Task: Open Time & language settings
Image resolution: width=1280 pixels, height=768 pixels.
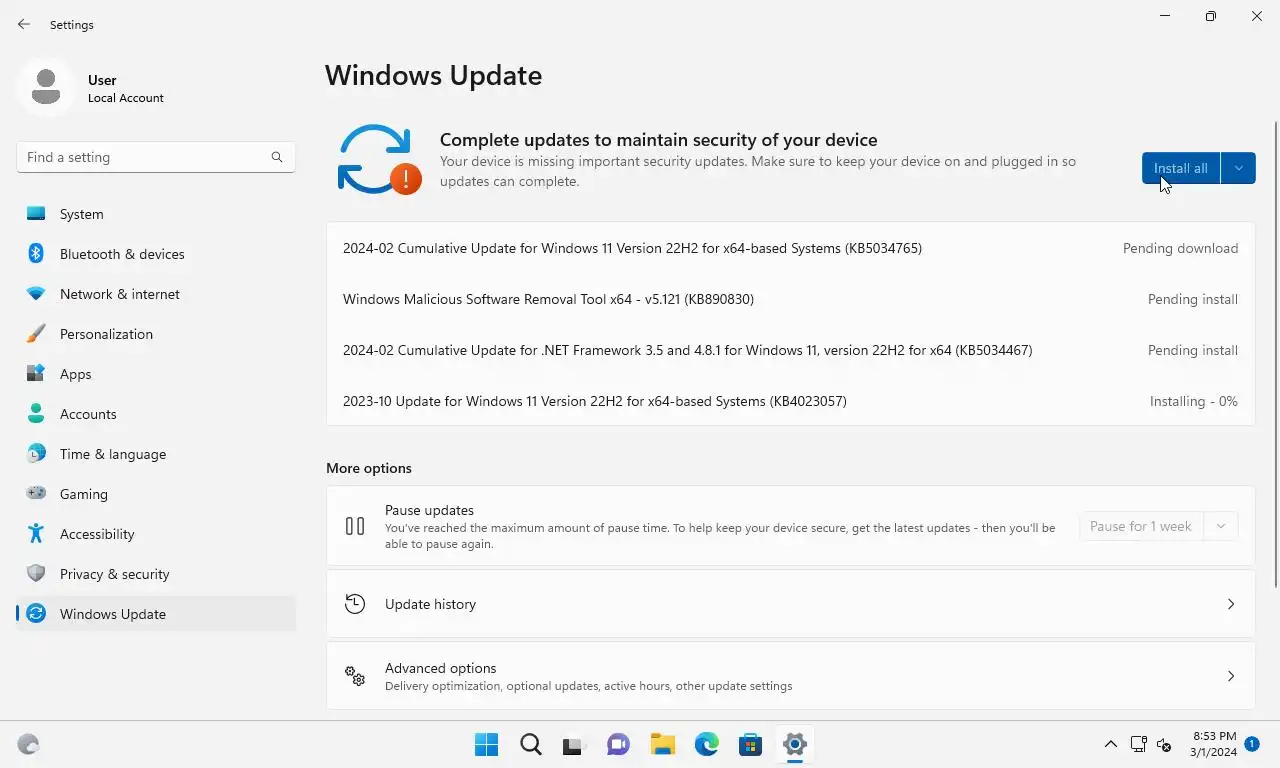Action: point(156,454)
